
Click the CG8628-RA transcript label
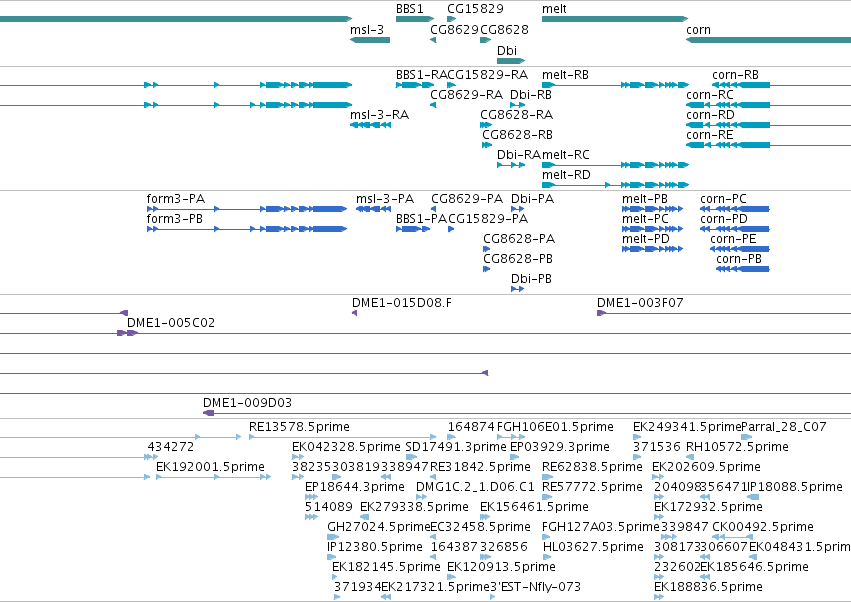click(516, 115)
